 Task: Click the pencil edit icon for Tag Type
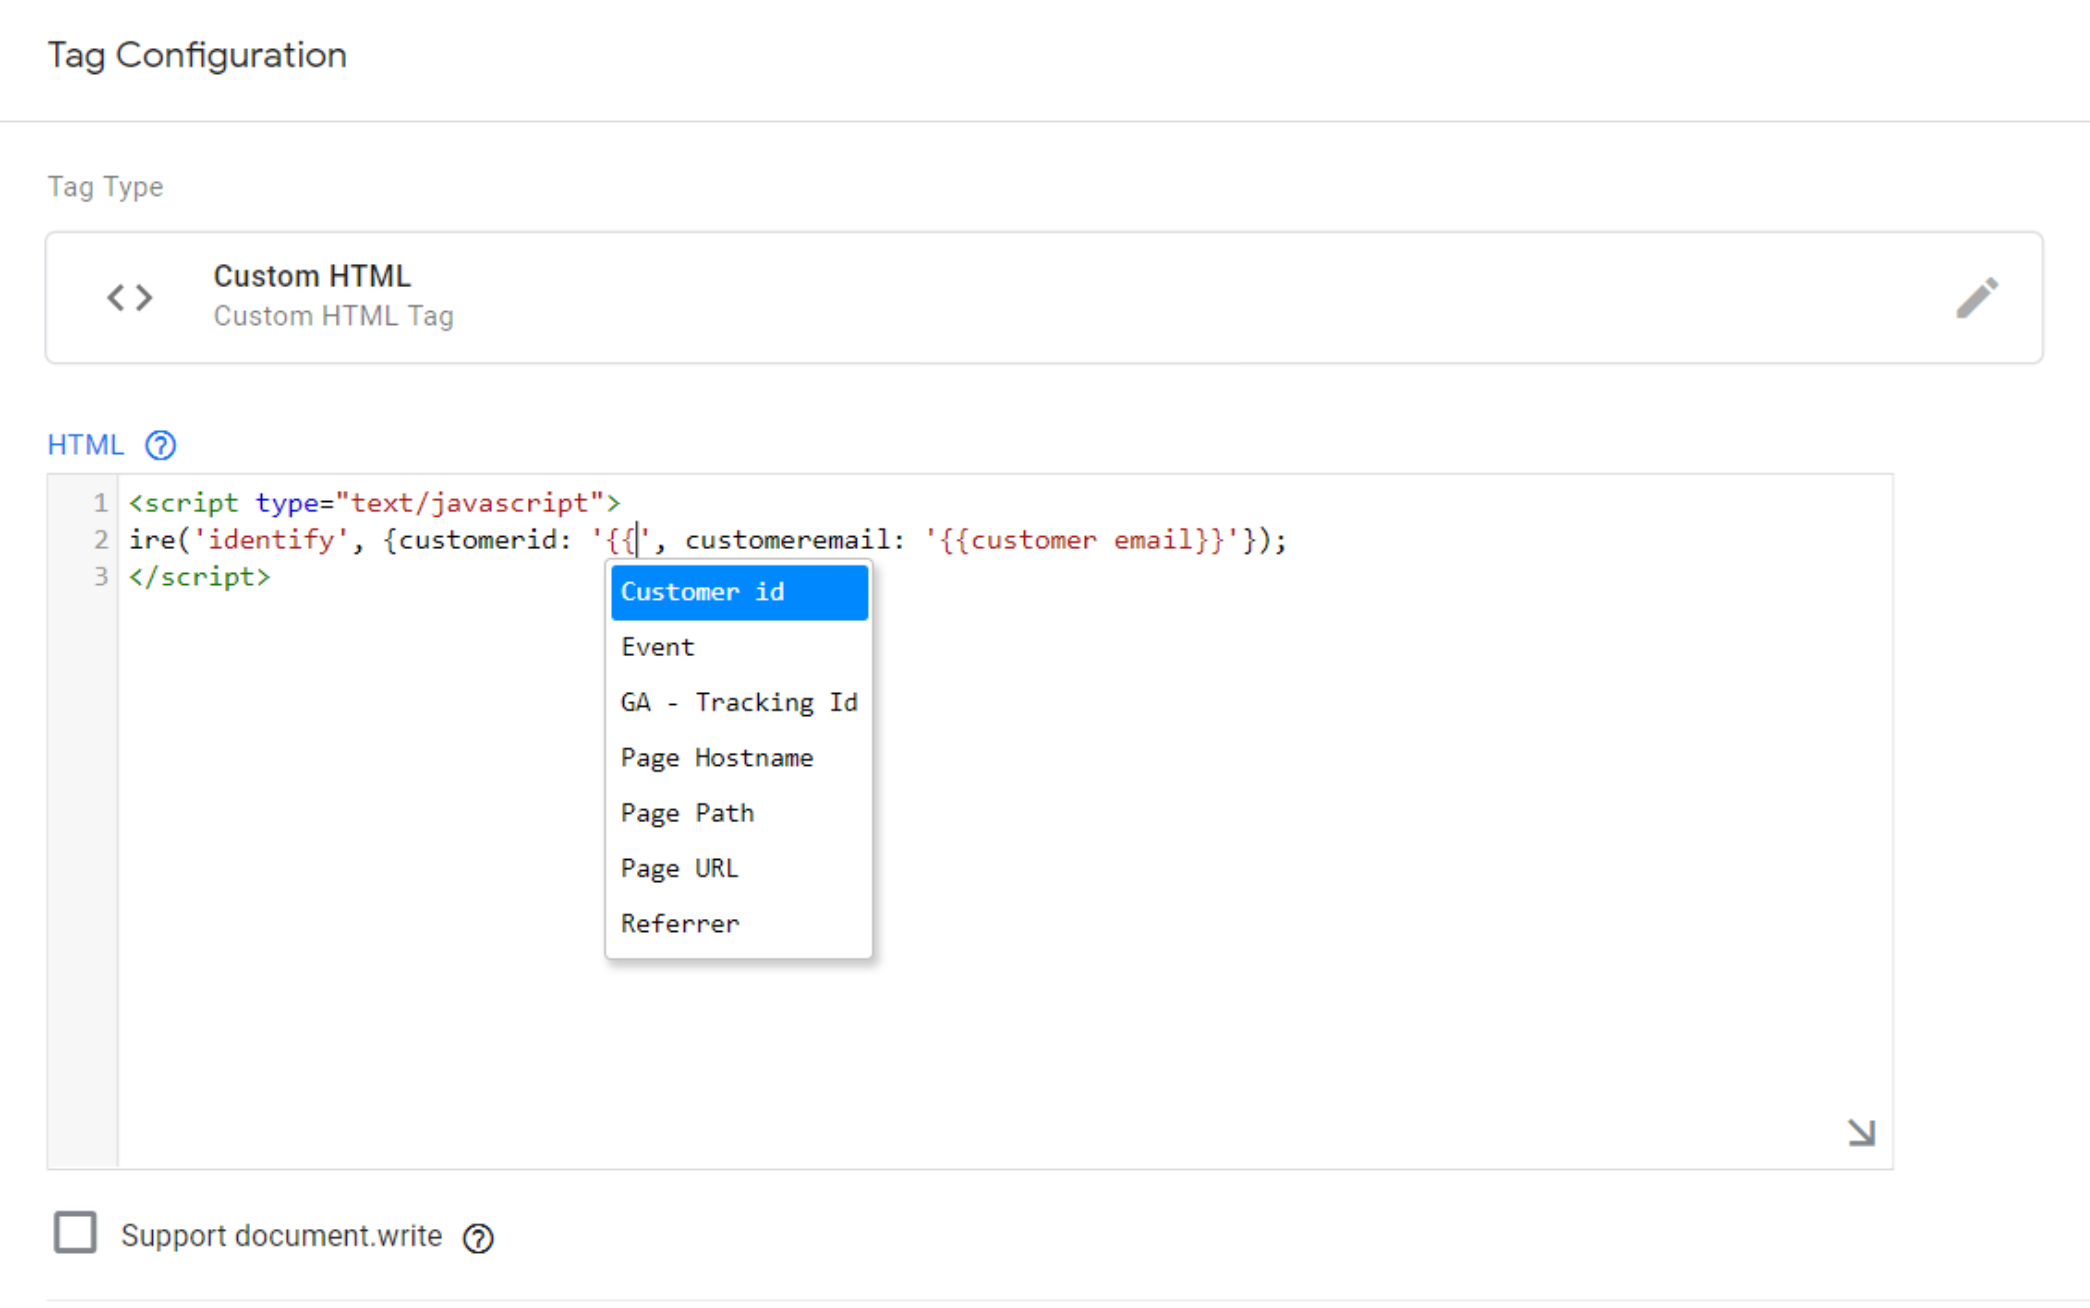(x=1976, y=298)
